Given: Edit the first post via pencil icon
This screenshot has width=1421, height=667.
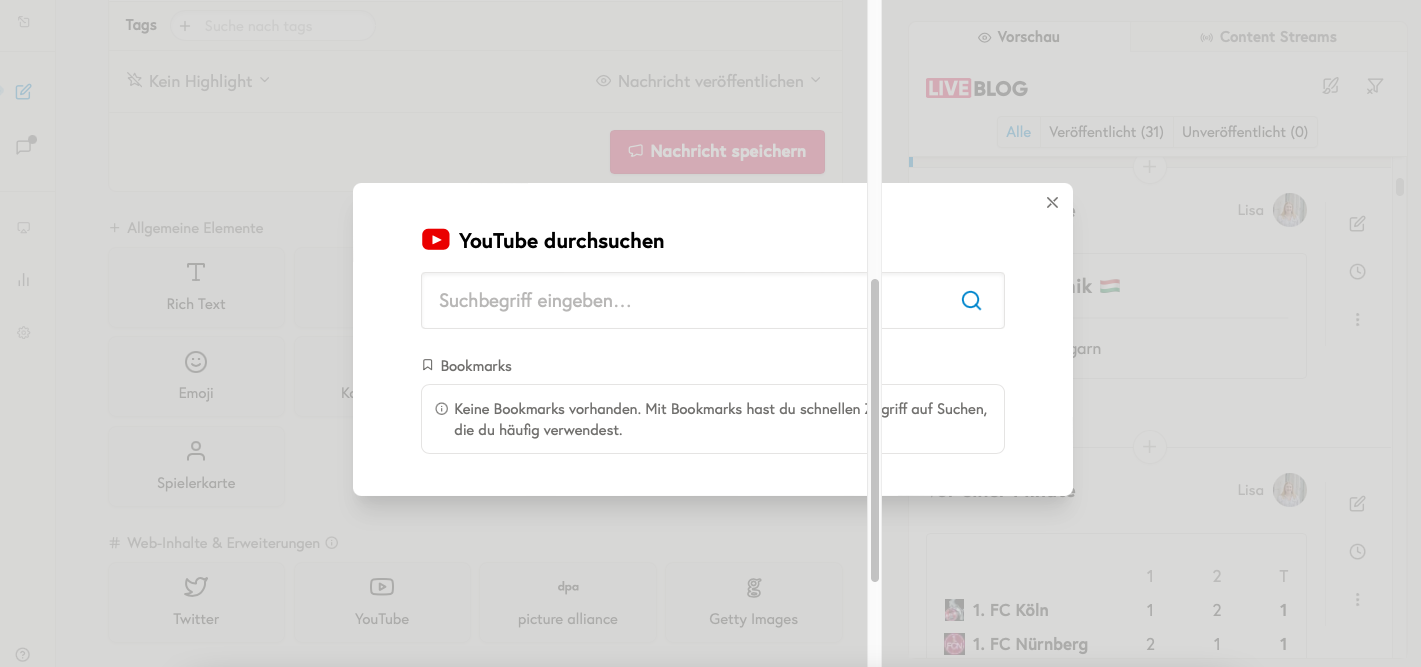Looking at the screenshot, I should [x=1357, y=224].
